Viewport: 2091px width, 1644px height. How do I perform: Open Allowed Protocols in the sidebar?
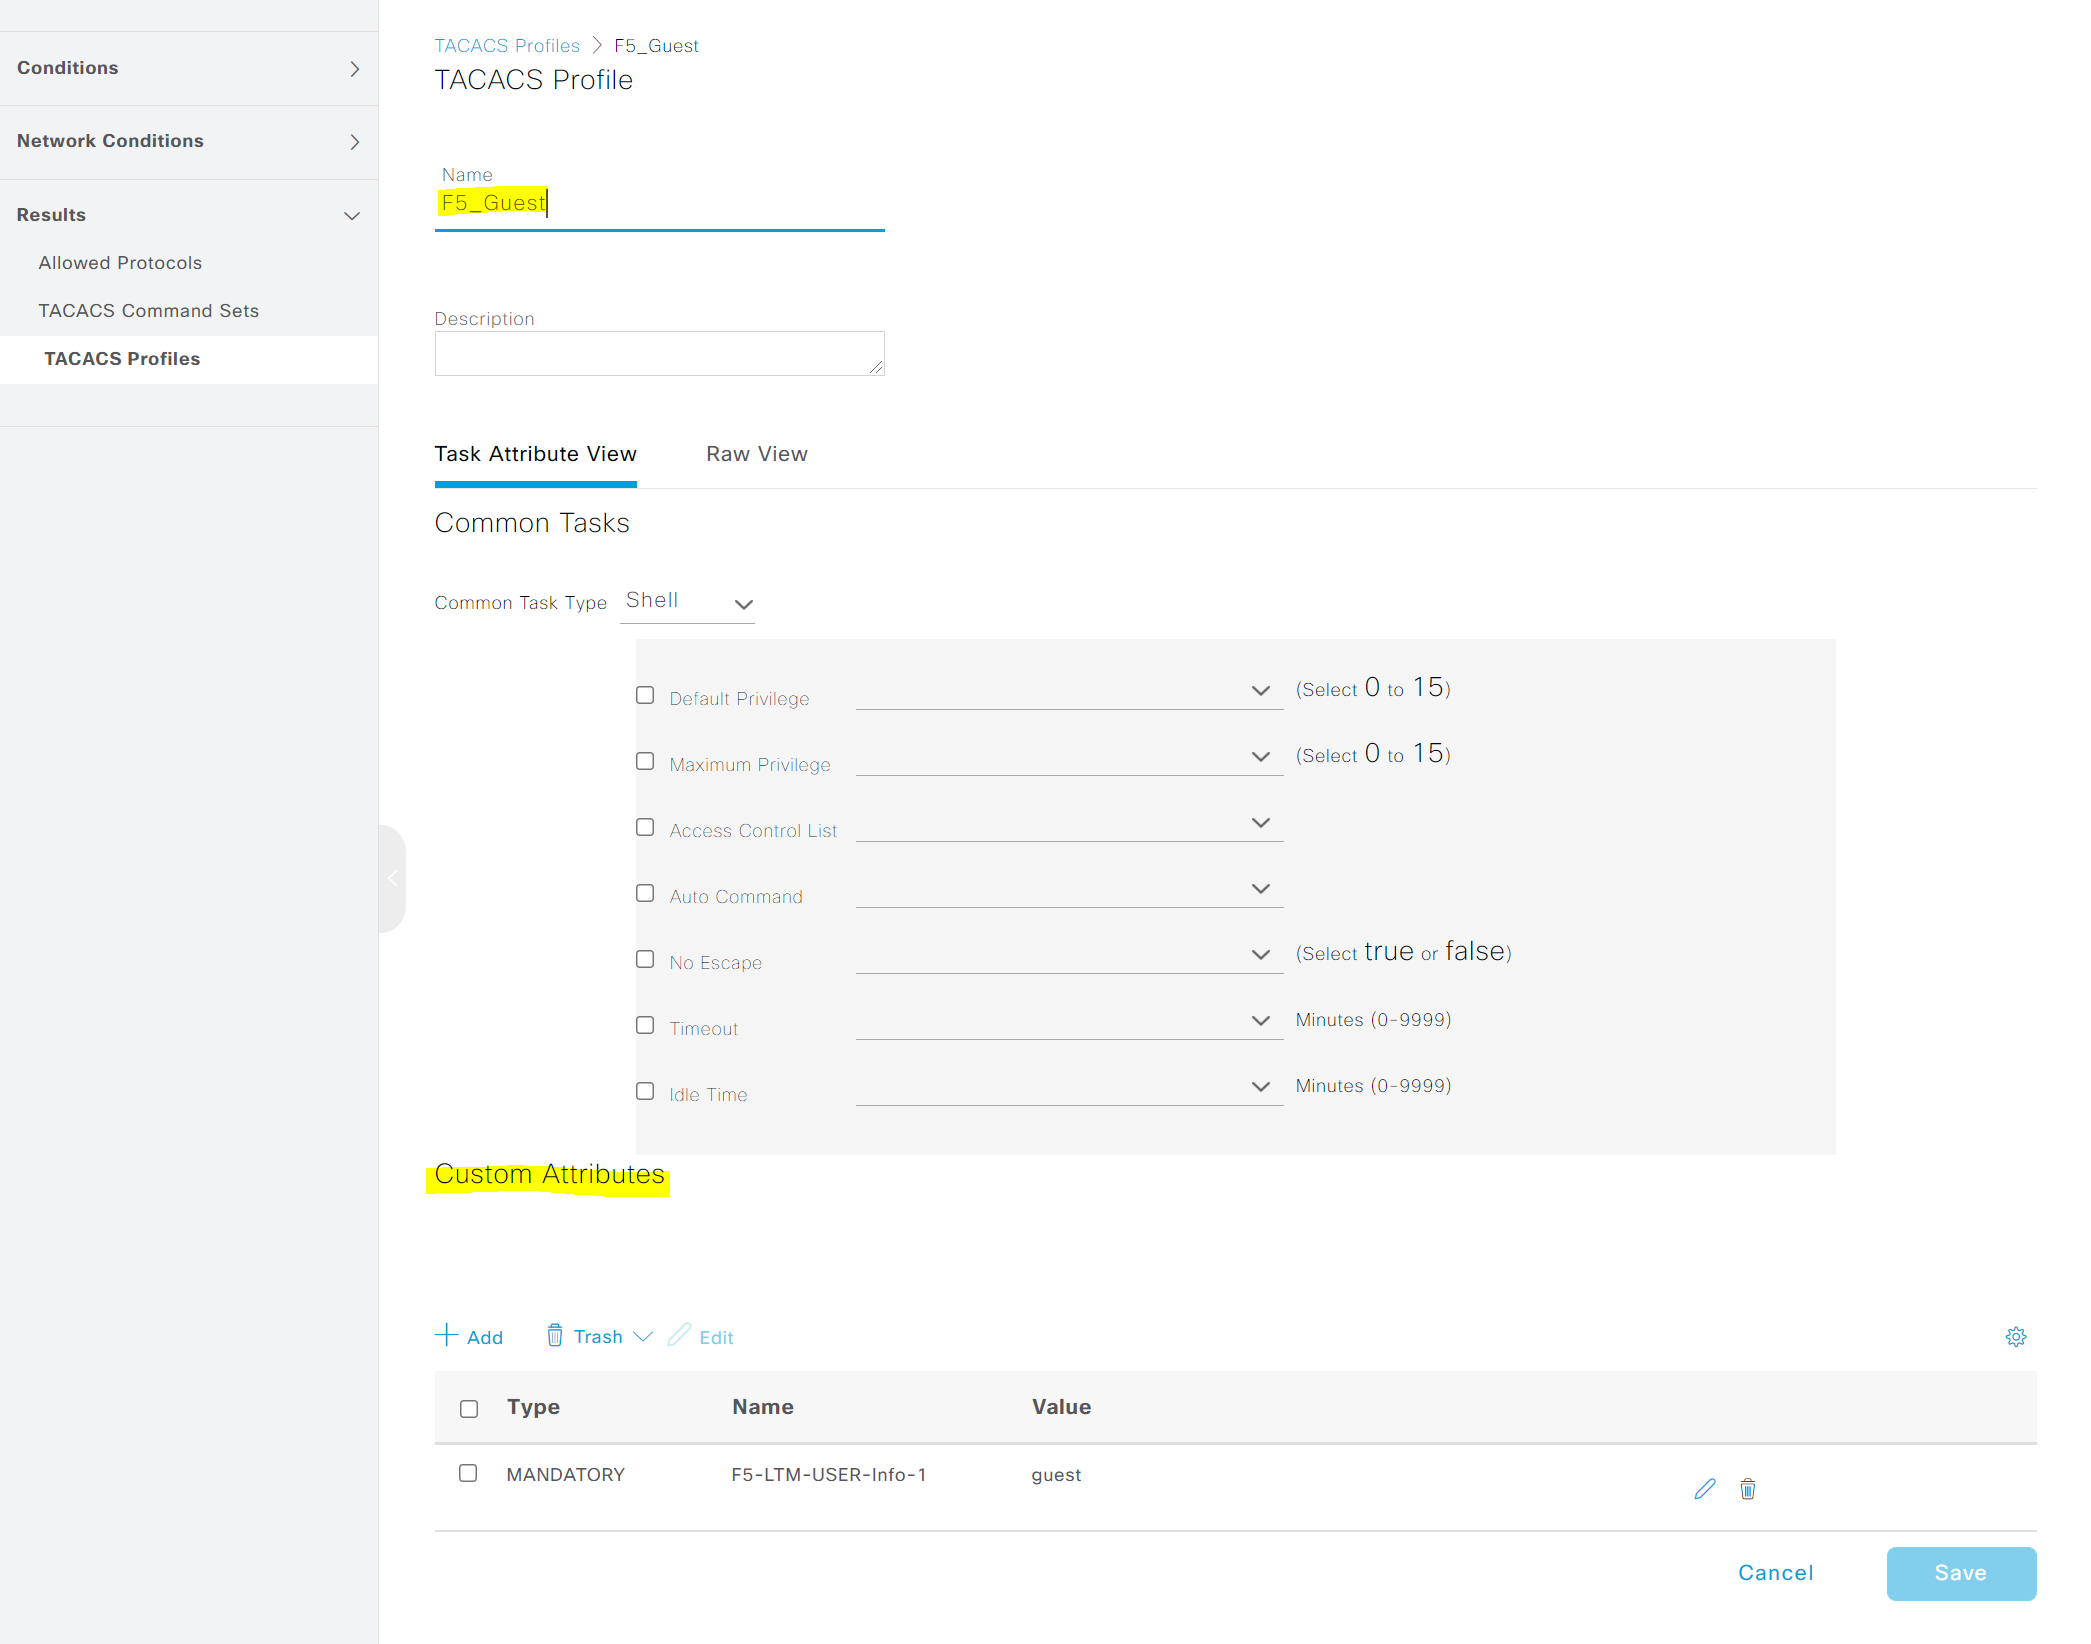click(120, 263)
